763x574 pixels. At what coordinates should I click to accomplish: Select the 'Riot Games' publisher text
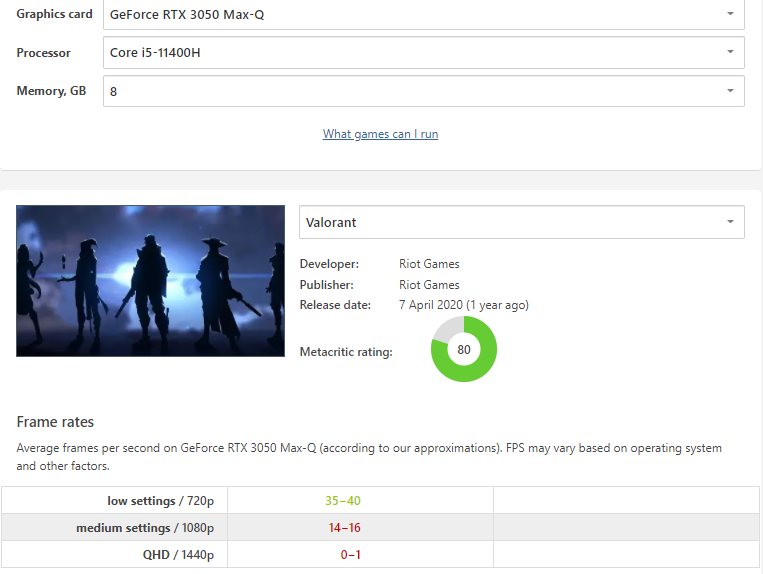tap(429, 285)
